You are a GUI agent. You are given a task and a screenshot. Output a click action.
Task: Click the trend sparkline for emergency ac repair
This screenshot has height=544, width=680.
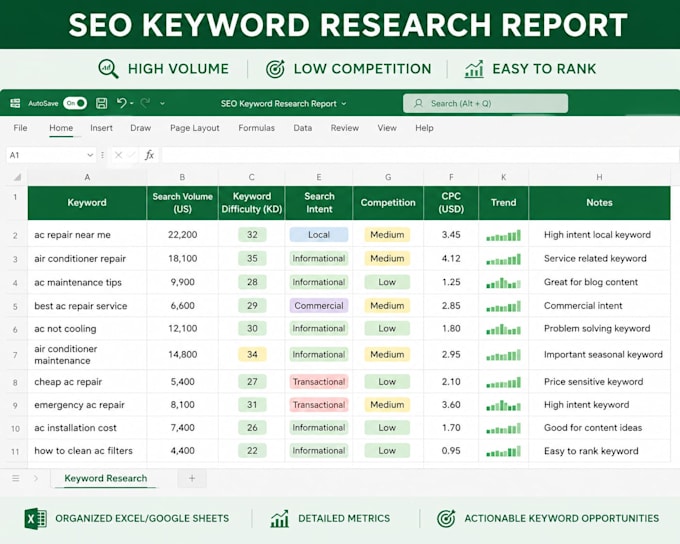point(503,406)
